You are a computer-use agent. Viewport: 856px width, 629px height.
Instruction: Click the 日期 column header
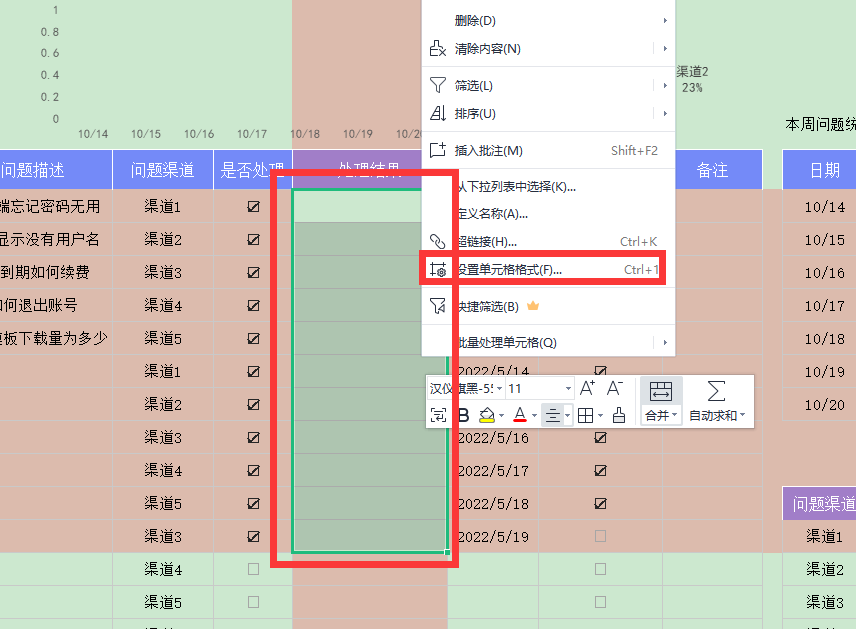(819, 170)
